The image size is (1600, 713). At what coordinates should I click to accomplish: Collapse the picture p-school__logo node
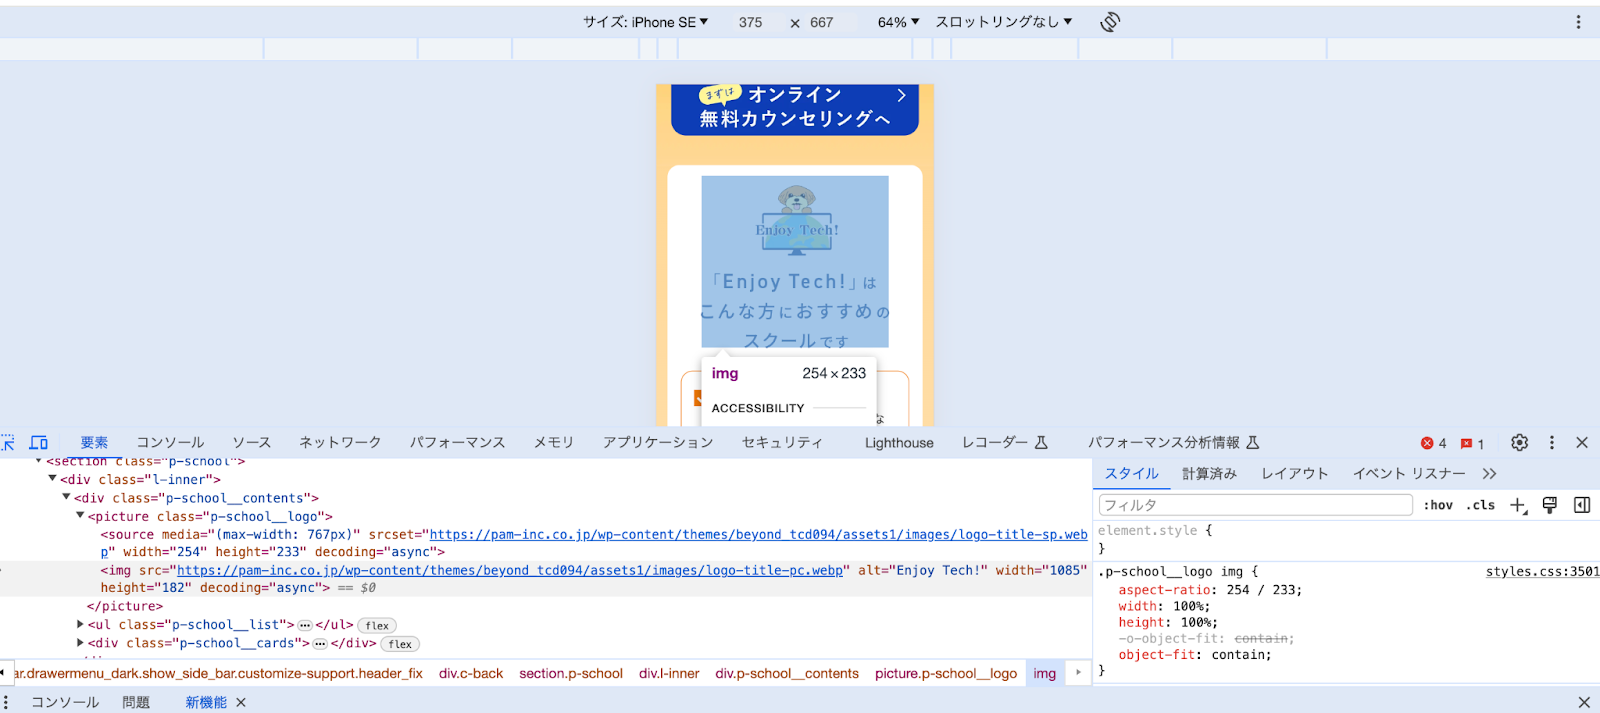[81, 516]
